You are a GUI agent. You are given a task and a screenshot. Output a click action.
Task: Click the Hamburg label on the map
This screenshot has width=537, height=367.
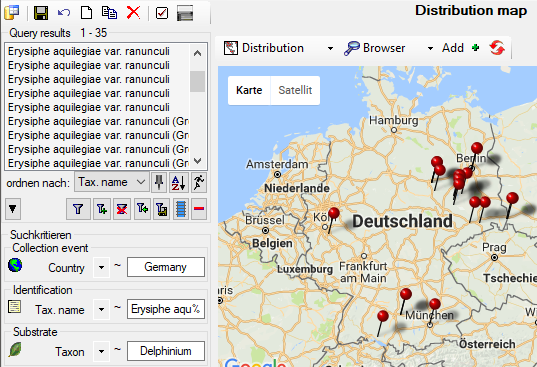(x=394, y=120)
